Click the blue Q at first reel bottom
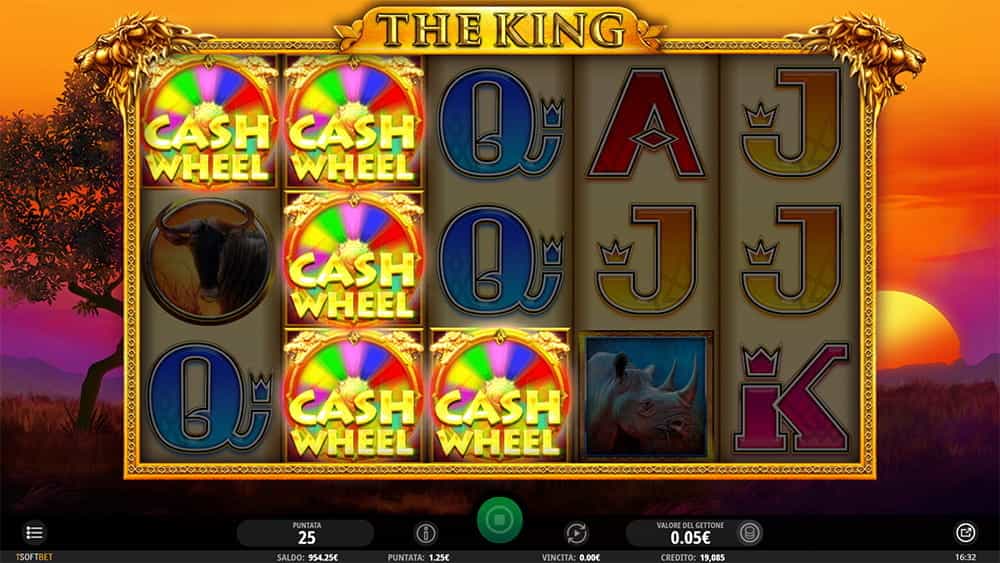The height and width of the screenshot is (563, 1000). pyautogui.click(x=209, y=398)
